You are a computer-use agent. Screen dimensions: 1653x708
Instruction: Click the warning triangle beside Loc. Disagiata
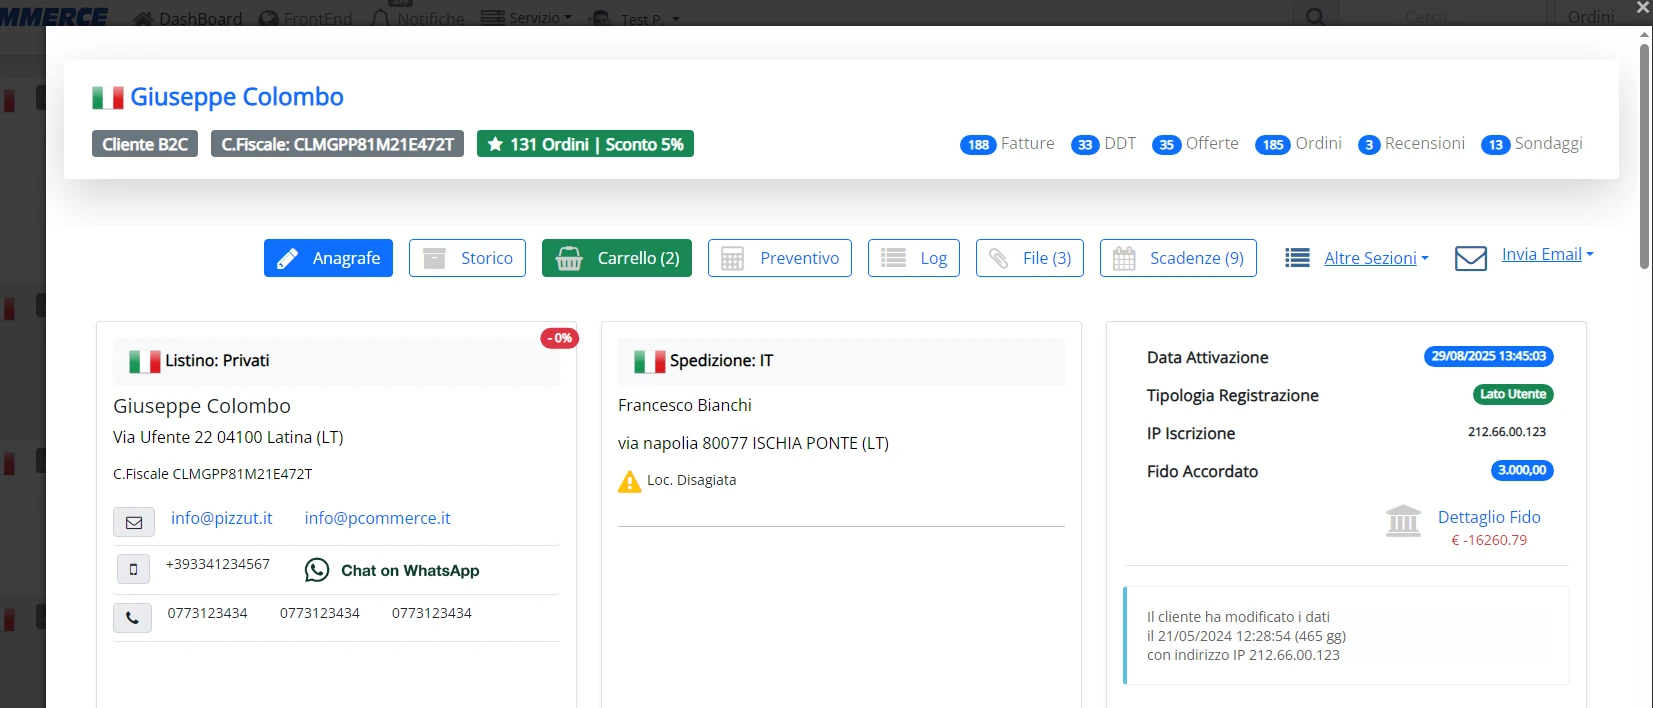coord(630,482)
